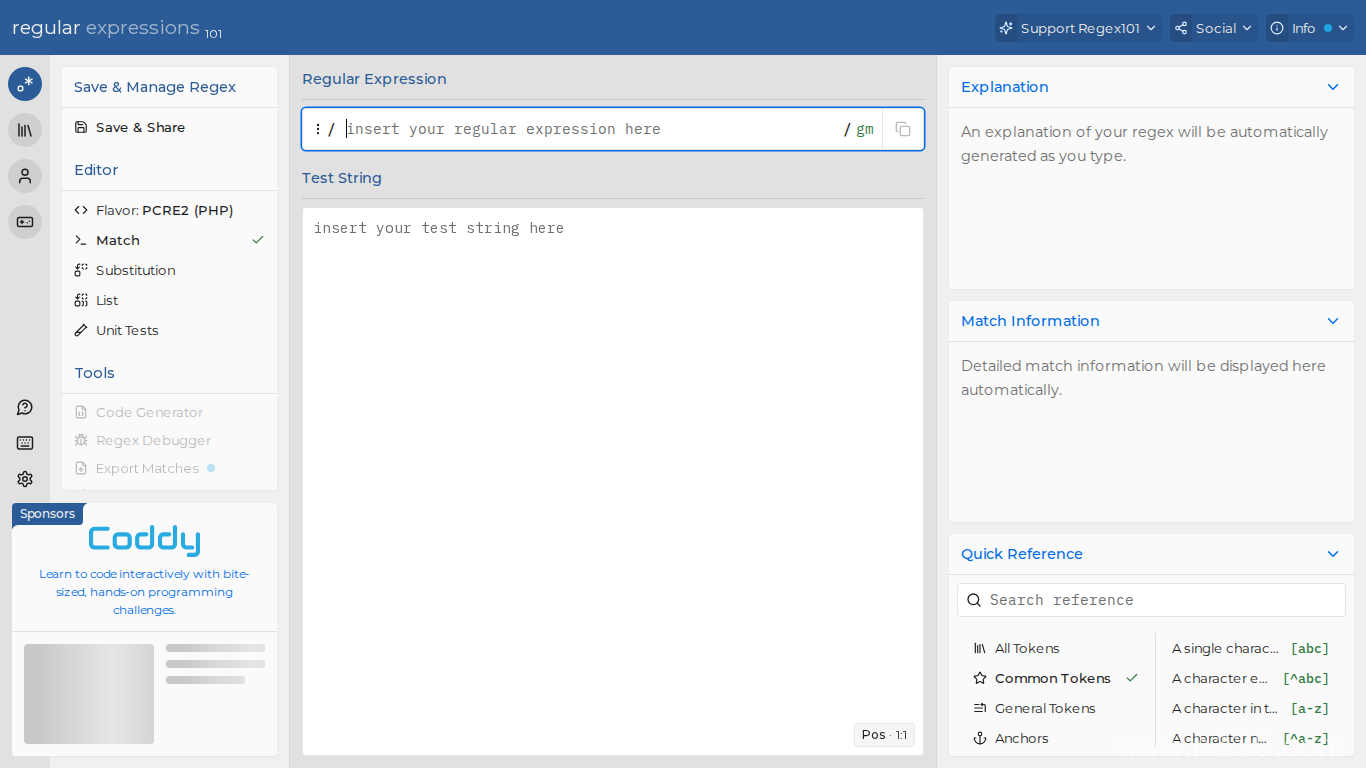The image size is (1366, 768).
Task: Click the account user icon in sidebar
Action: coord(25,176)
